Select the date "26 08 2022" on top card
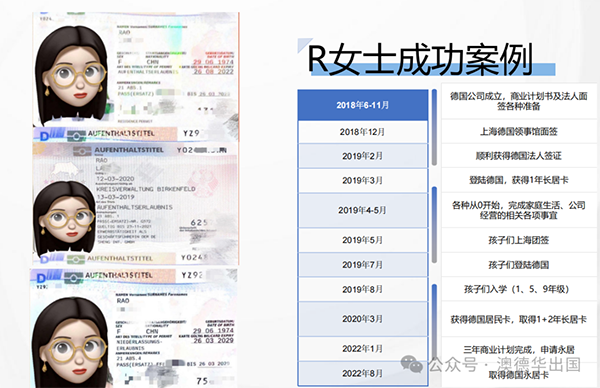 [x=213, y=72]
